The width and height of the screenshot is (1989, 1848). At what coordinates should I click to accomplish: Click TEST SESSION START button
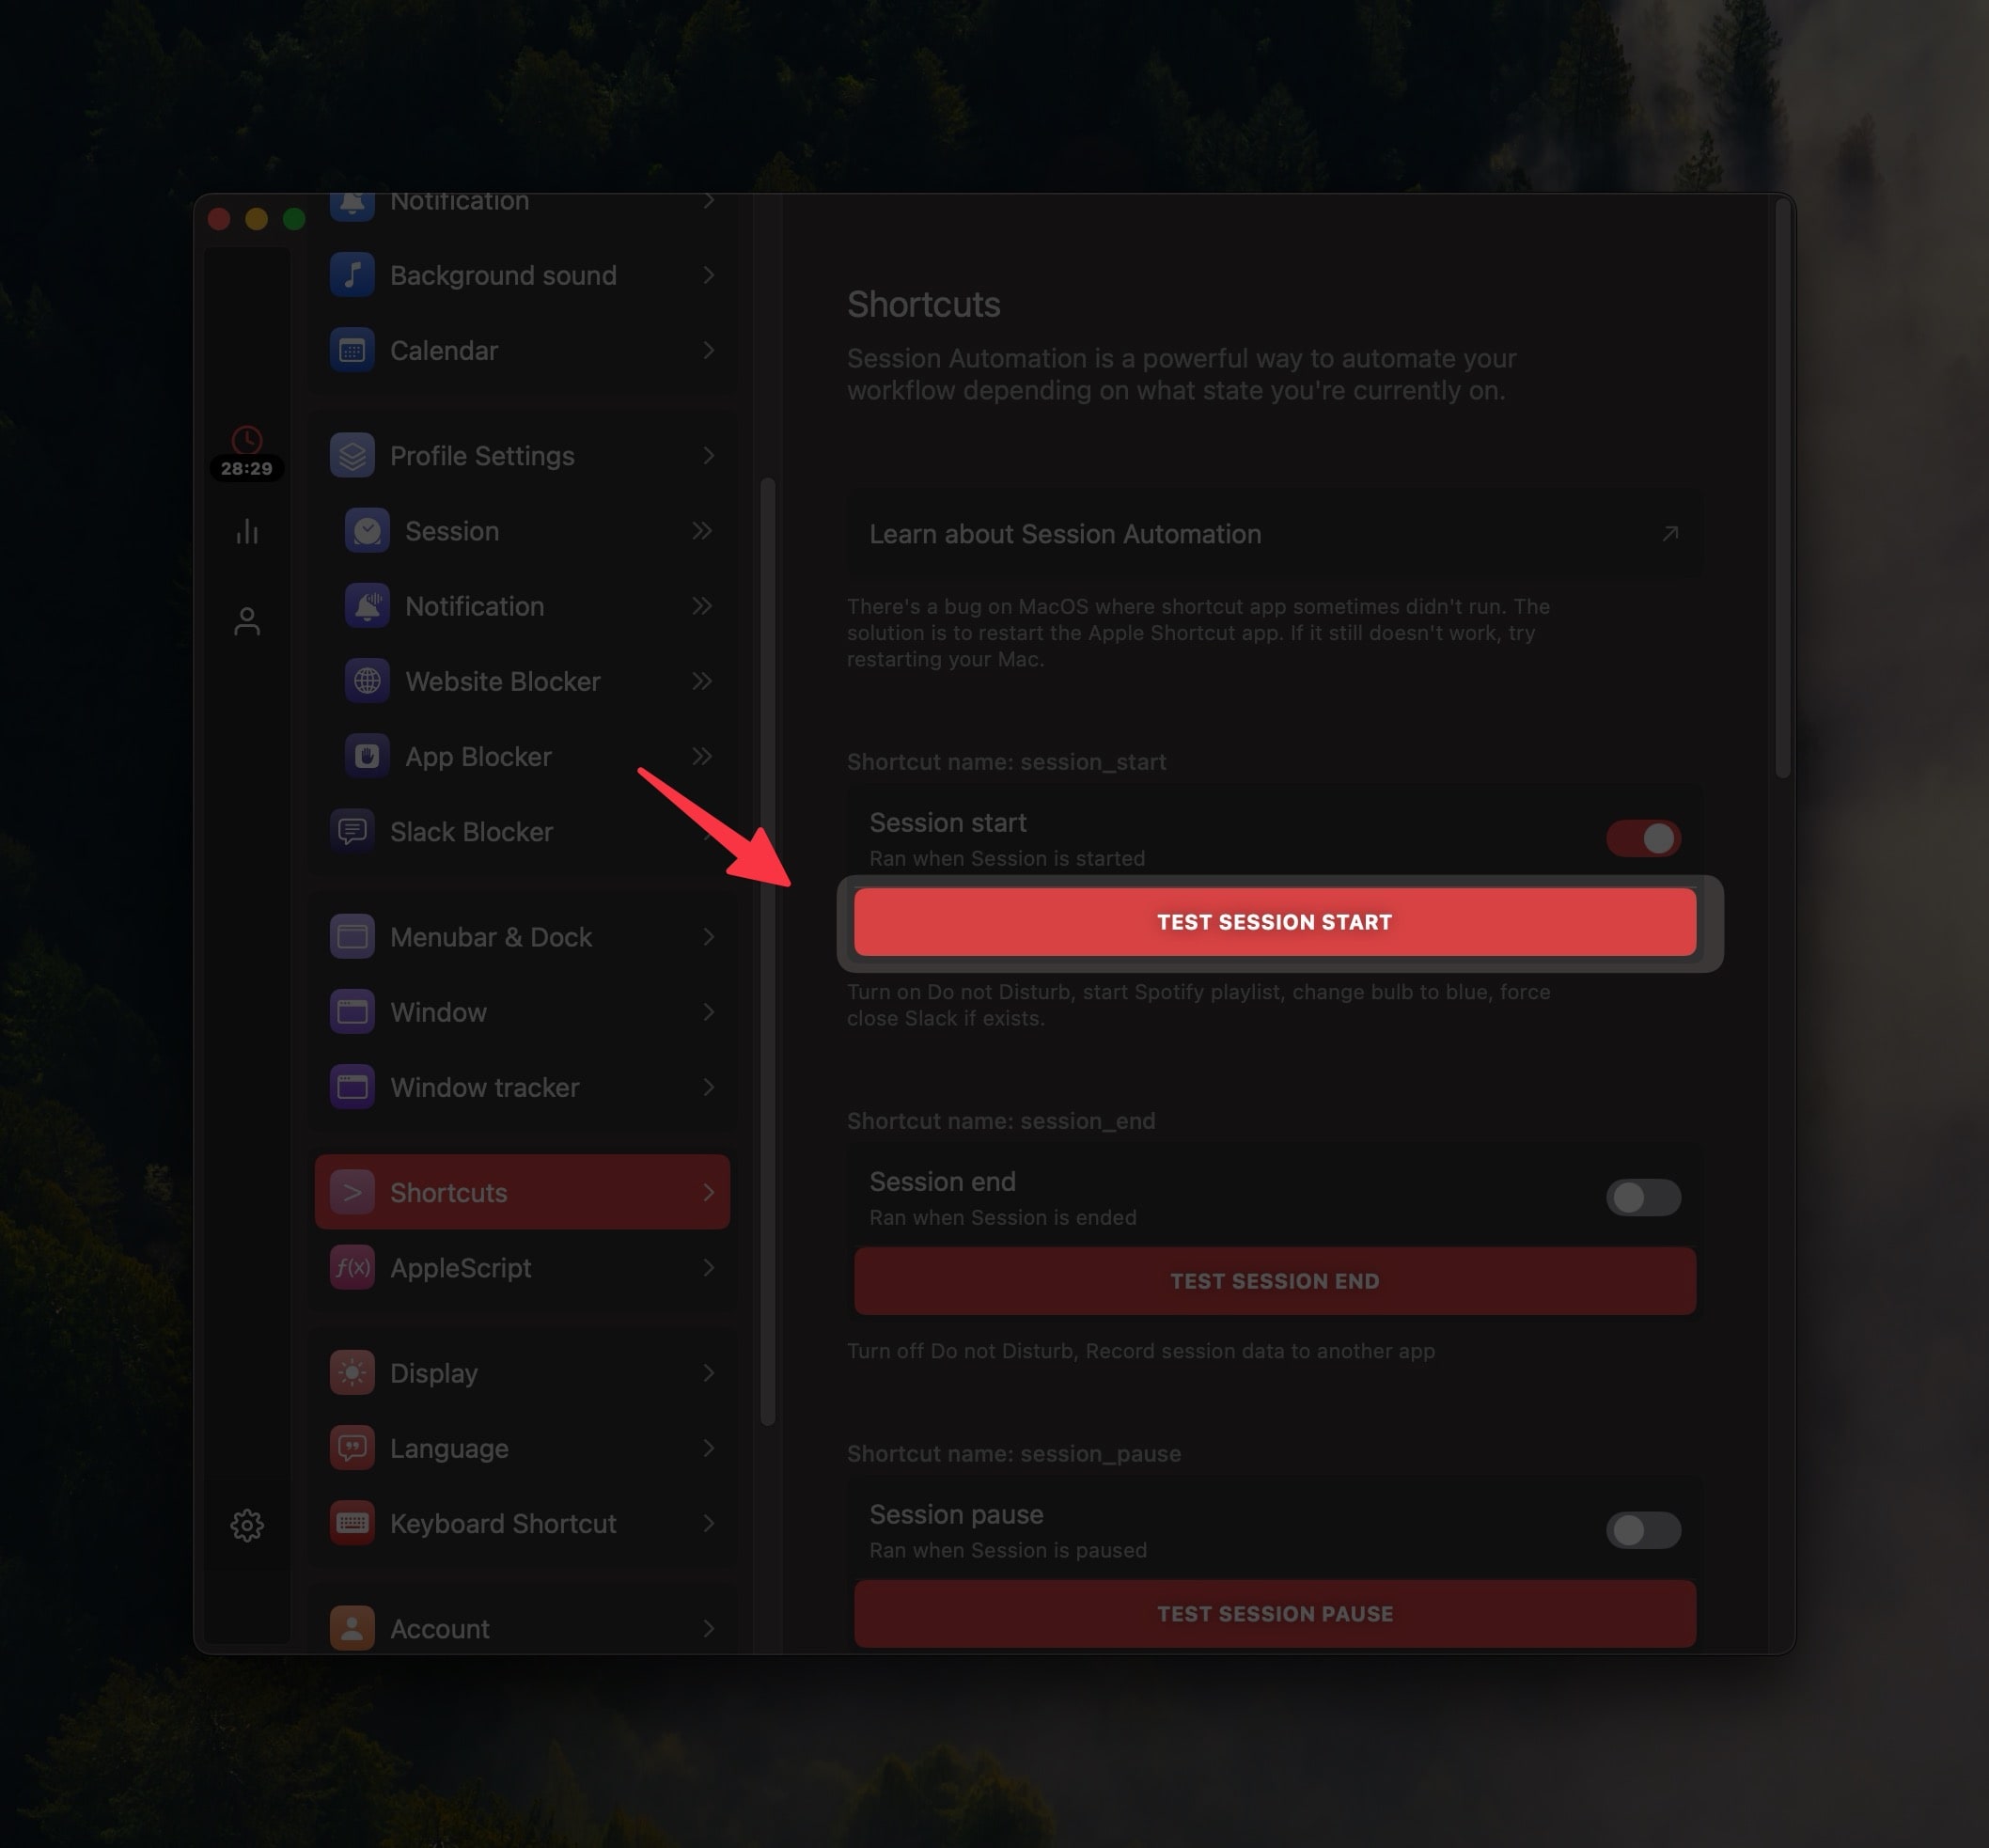[1274, 920]
